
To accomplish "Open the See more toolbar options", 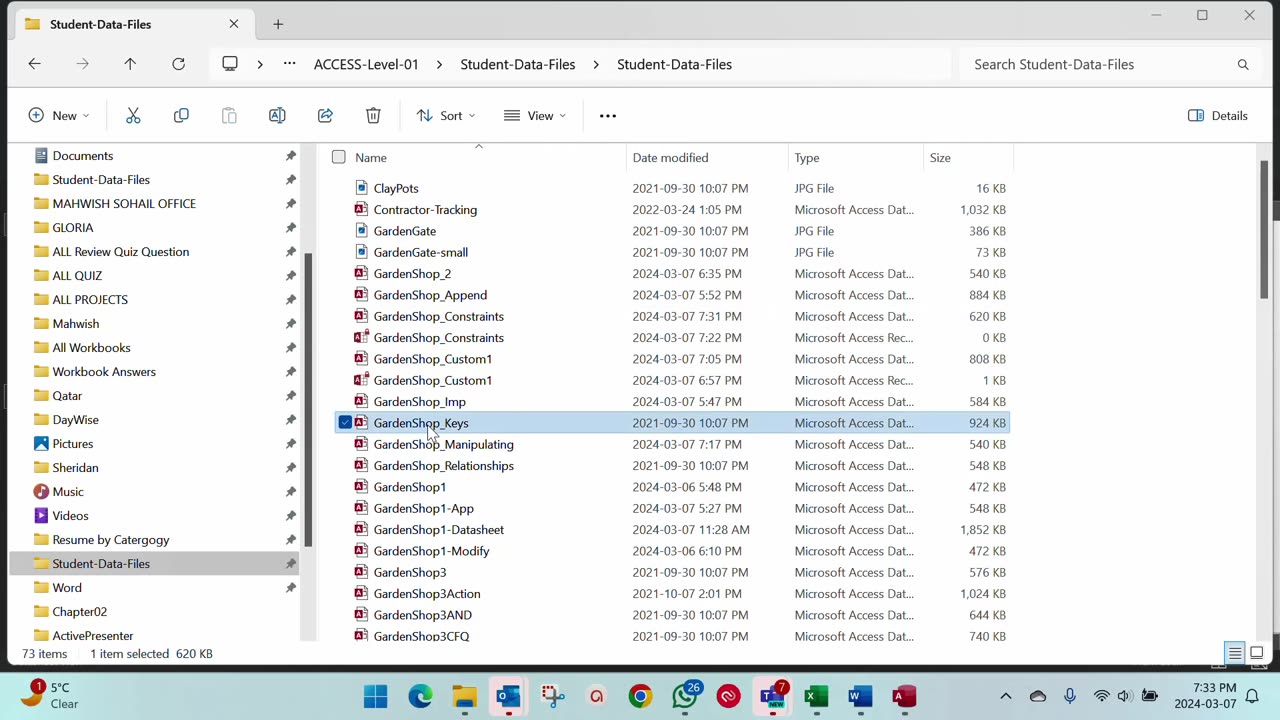I will click(x=608, y=116).
